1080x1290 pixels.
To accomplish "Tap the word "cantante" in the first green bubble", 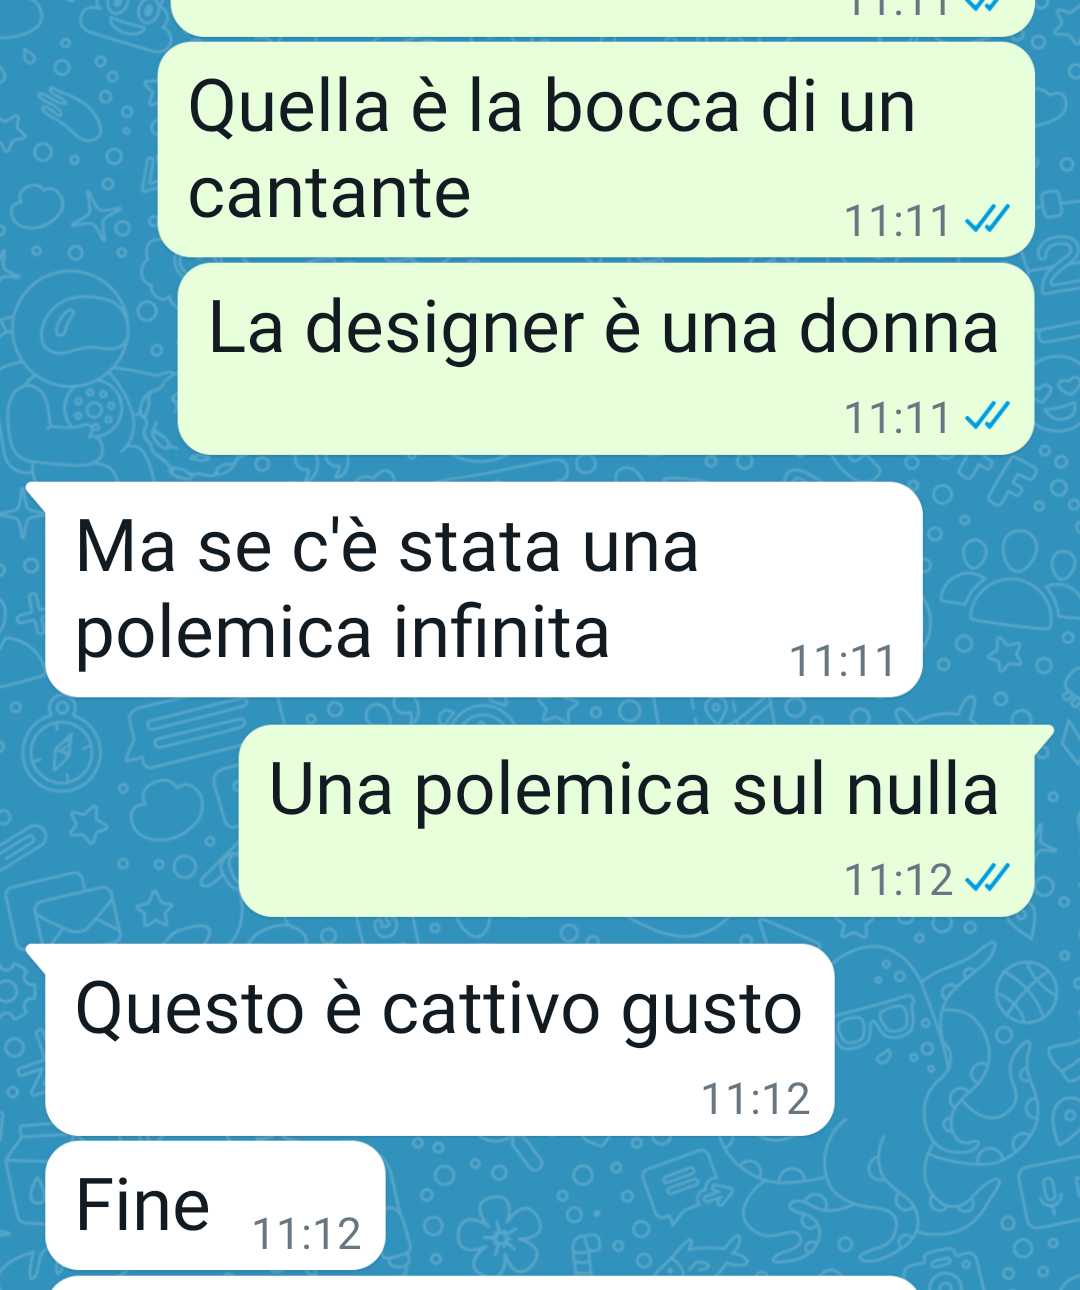I will [x=329, y=193].
